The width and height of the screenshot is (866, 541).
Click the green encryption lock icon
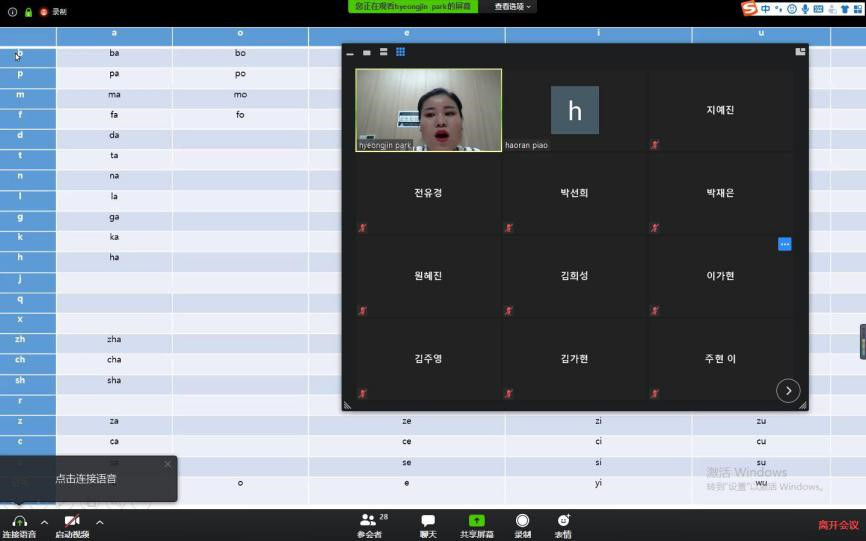click(28, 12)
